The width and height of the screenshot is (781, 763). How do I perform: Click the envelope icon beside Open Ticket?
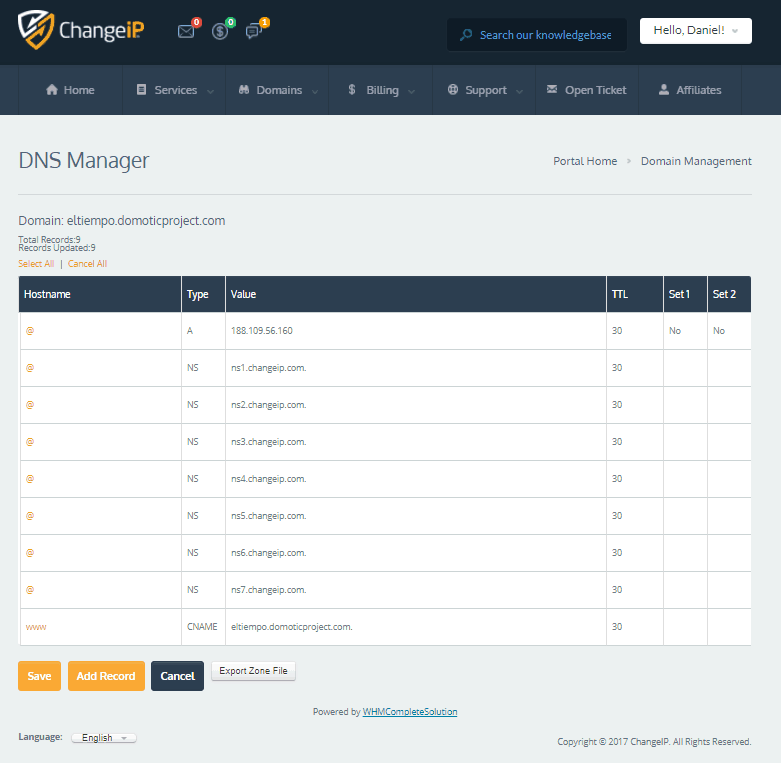pyautogui.click(x=552, y=89)
